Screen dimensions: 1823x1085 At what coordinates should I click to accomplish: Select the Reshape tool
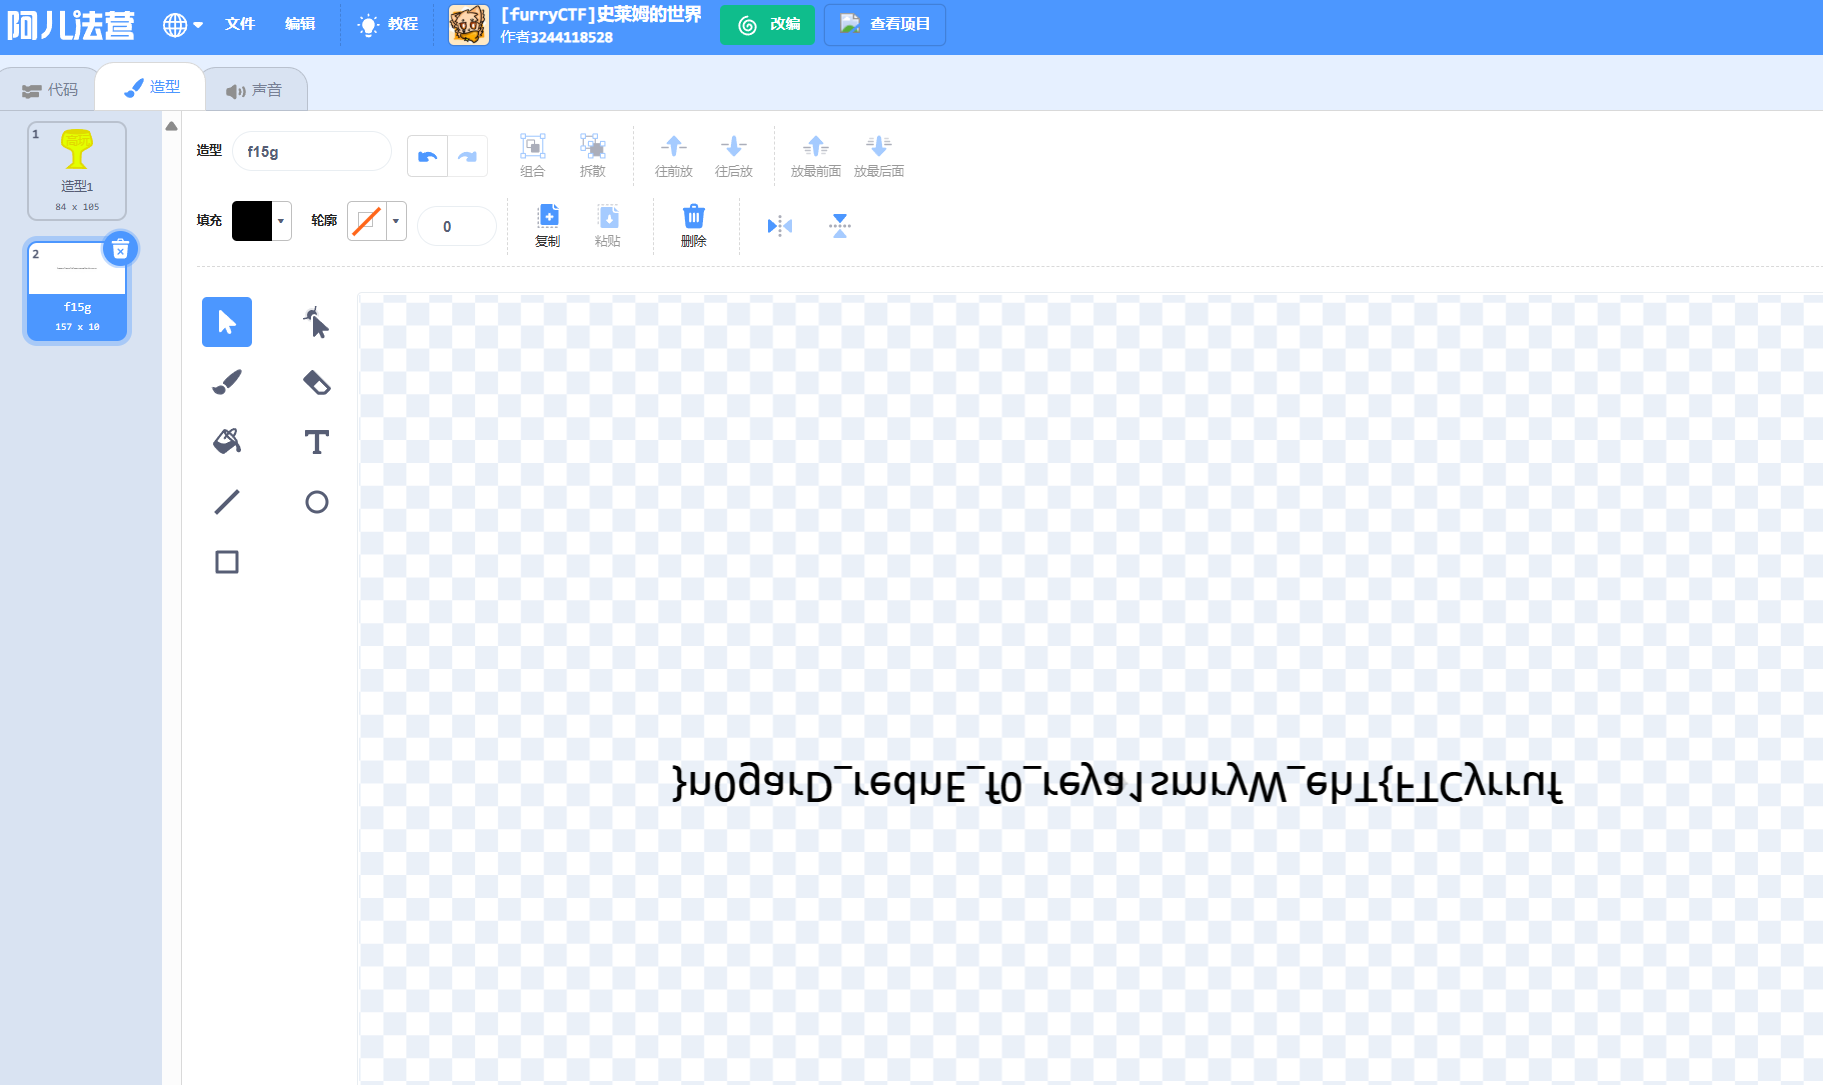tap(316, 322)
